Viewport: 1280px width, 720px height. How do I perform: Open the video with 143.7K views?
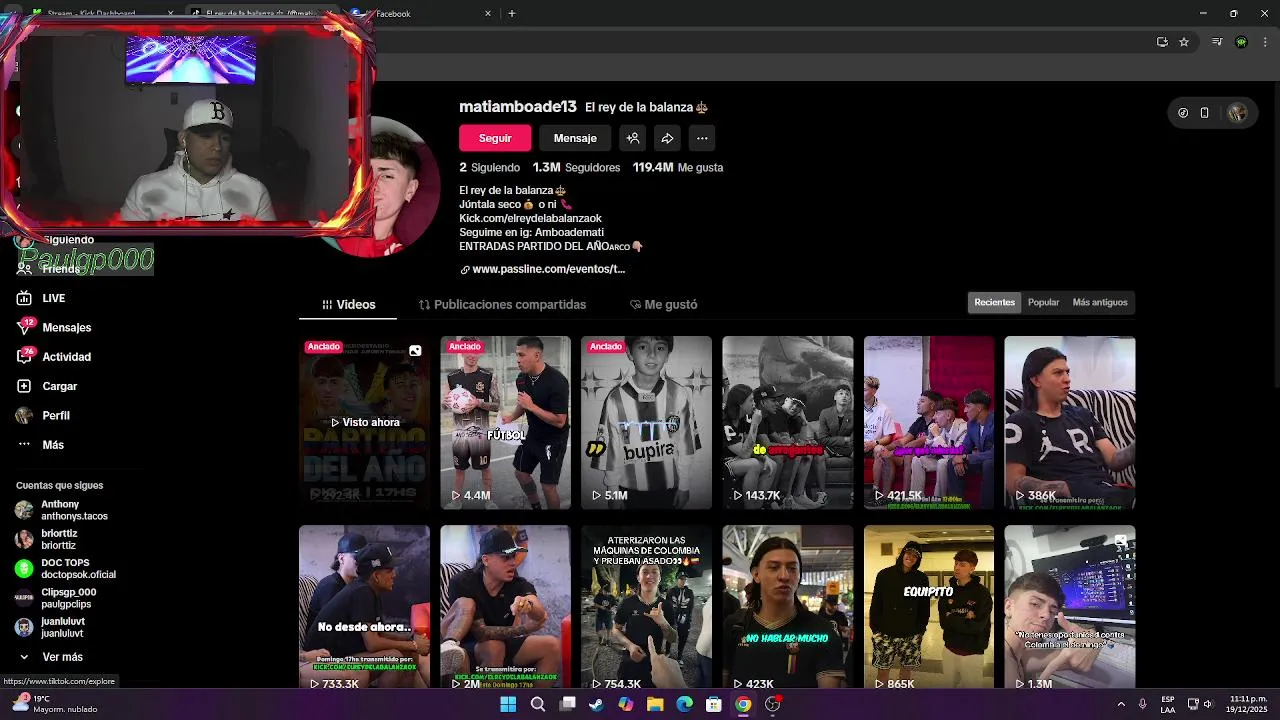pos(787,423)
